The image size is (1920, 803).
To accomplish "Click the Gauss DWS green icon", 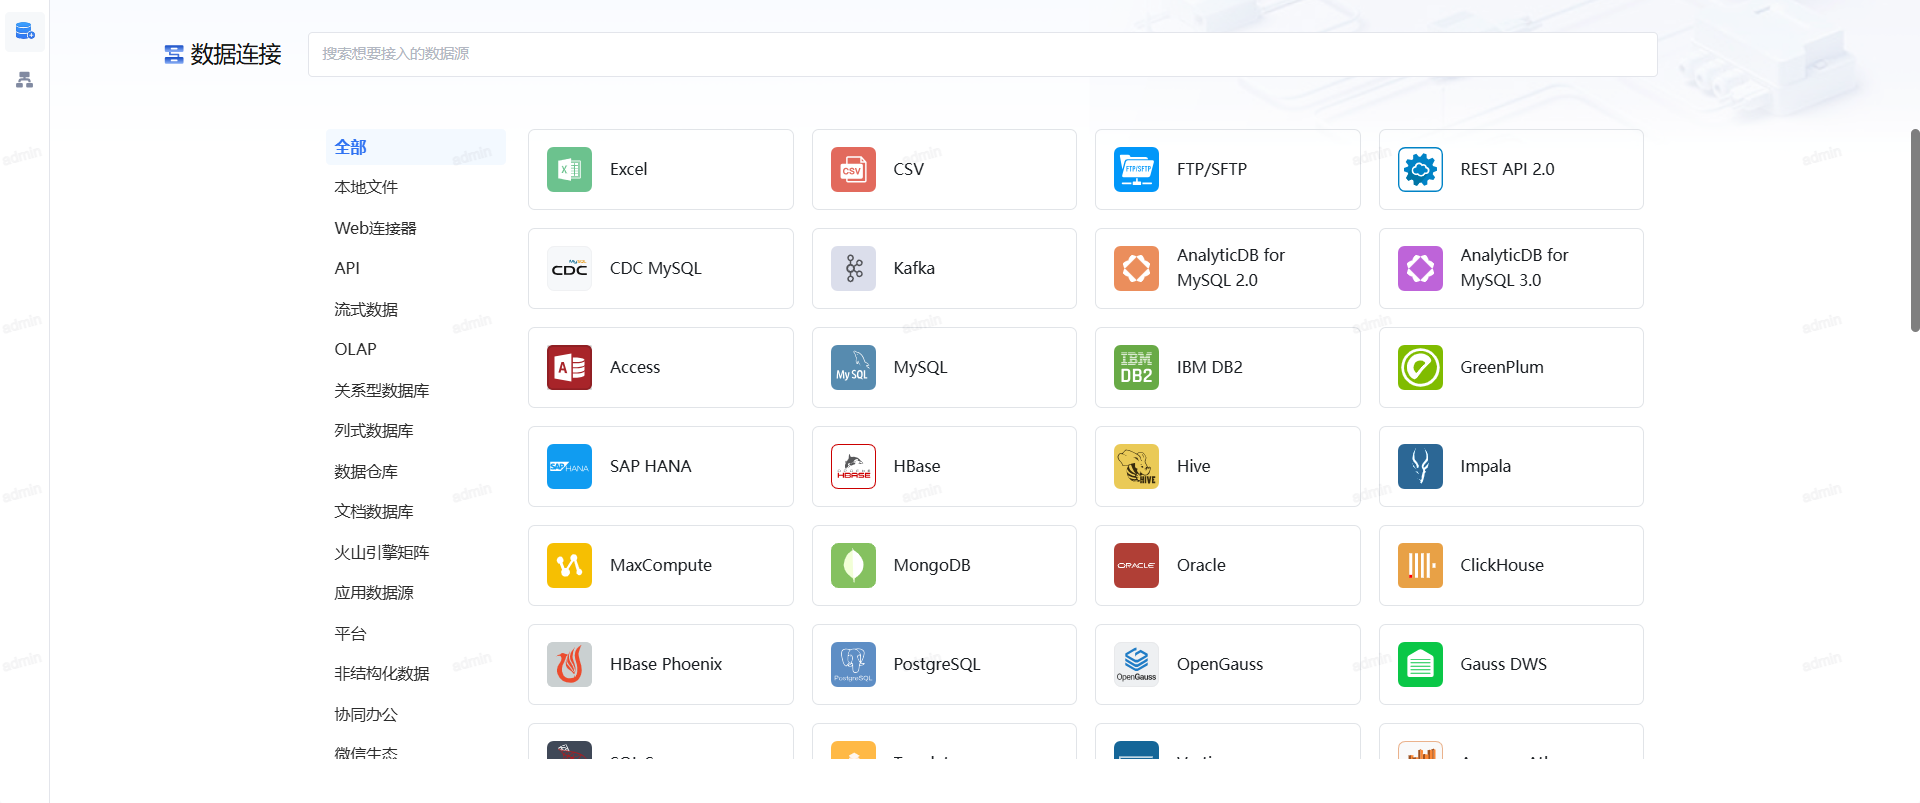I will coord(1420,664).
